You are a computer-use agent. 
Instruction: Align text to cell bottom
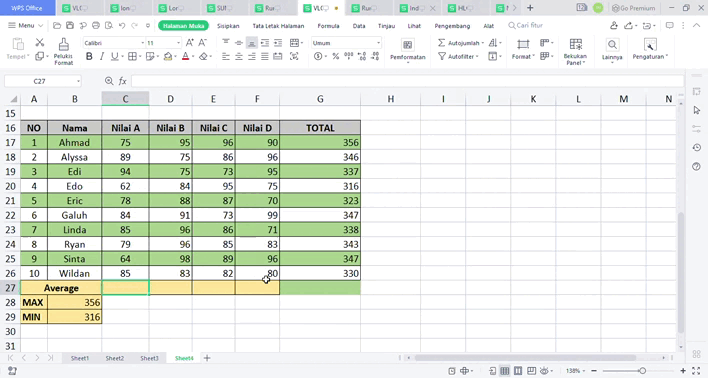(x=252, y=43)
